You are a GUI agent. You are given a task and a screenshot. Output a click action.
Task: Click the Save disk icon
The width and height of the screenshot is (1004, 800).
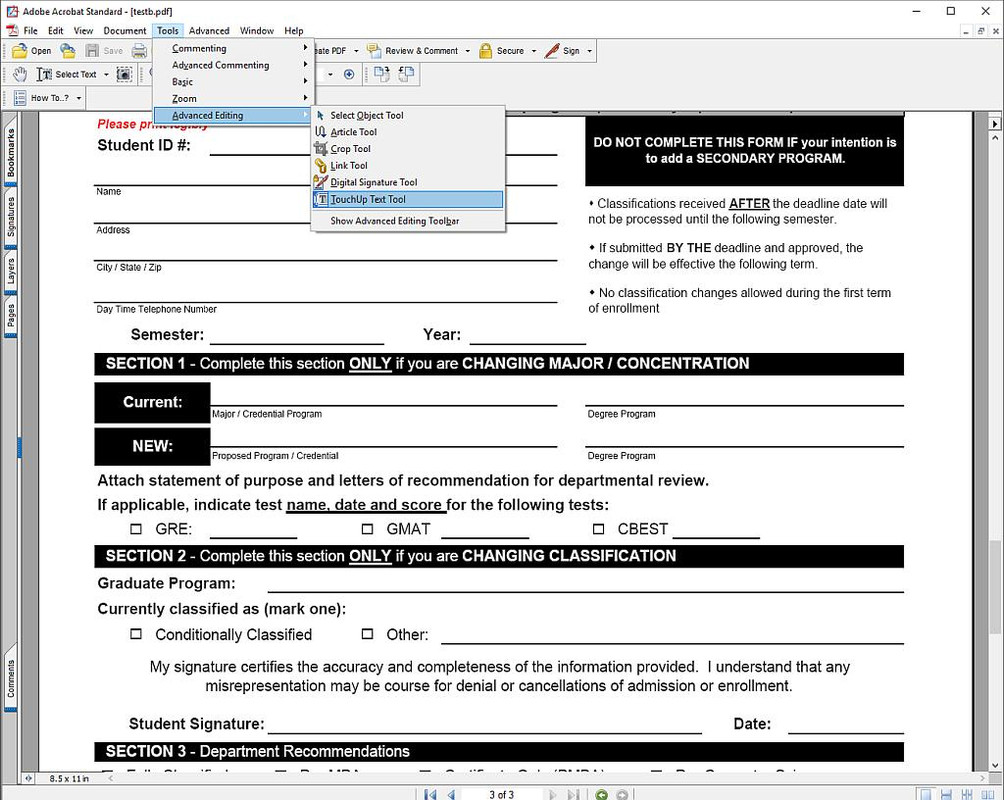click(92, 51)
